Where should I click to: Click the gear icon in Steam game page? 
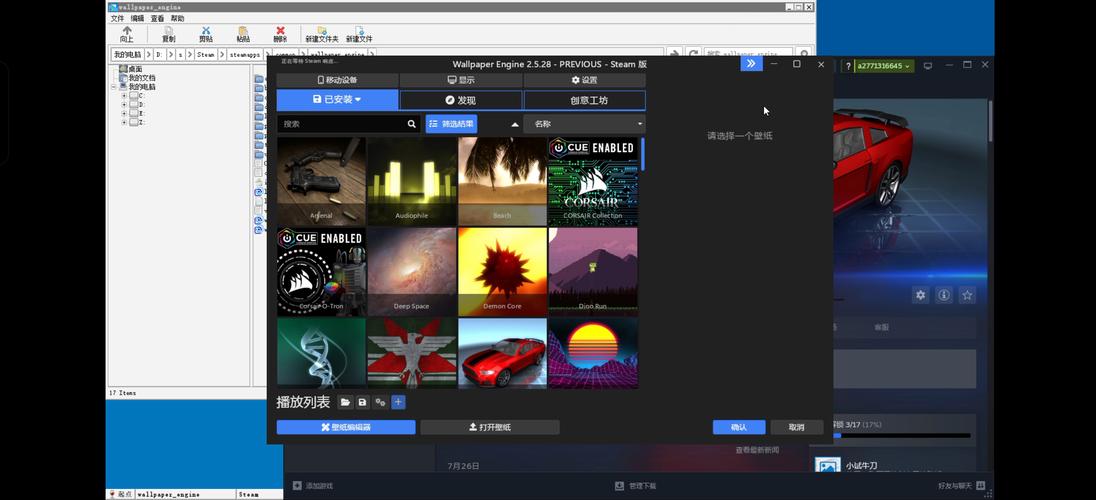click(x=921, y=295)
